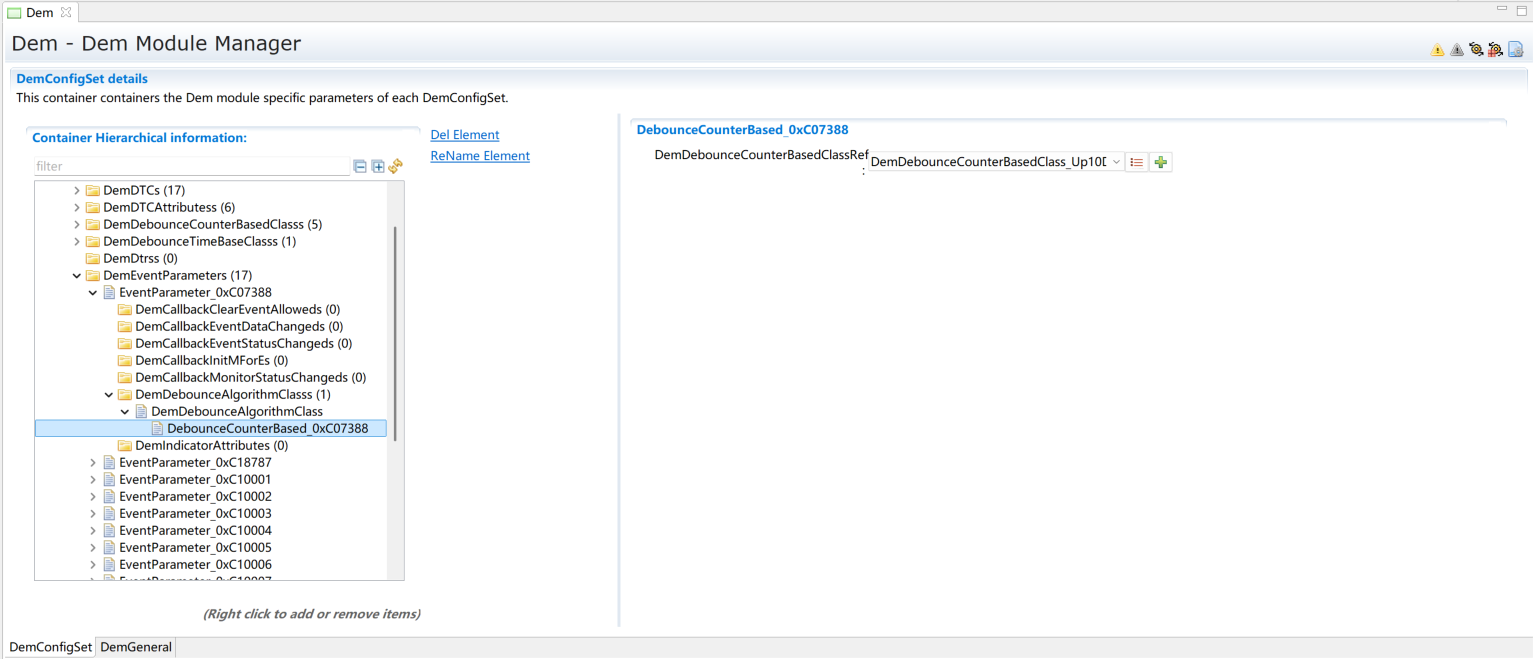Expand the EventParameter_0xC18787 node

coord(93,463)
